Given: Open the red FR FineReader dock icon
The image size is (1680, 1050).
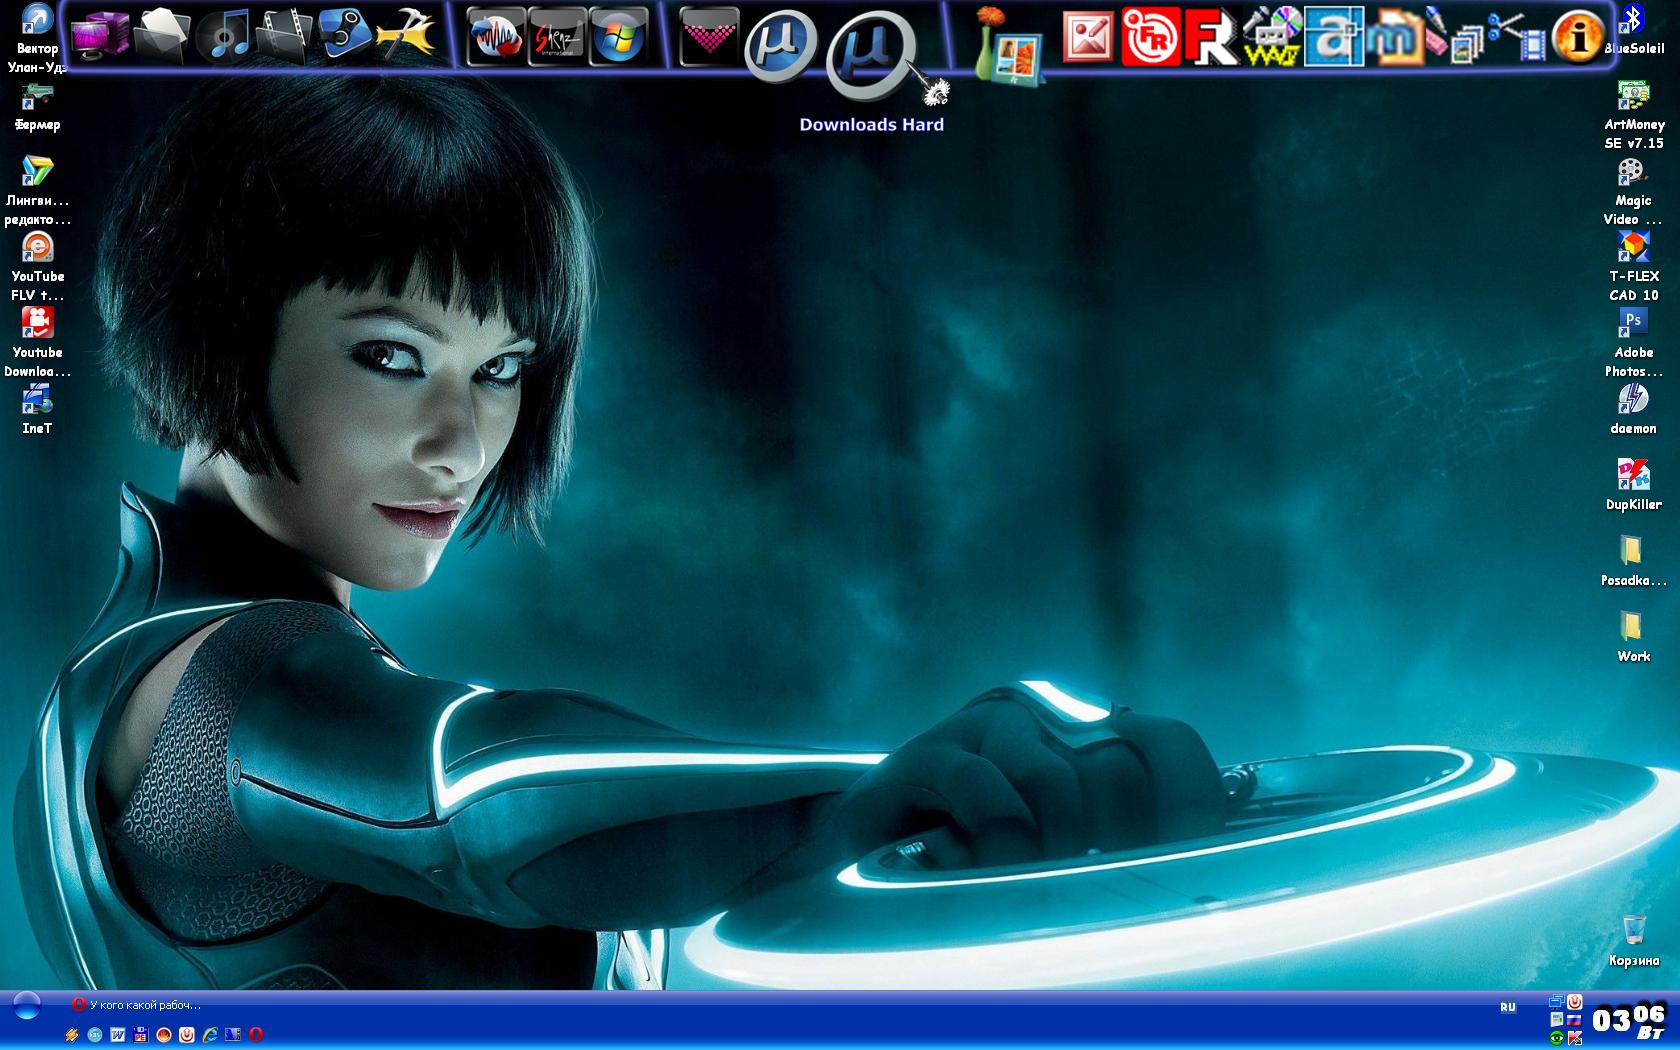Looking at the screenshot, I should [x=1150, y=37].
